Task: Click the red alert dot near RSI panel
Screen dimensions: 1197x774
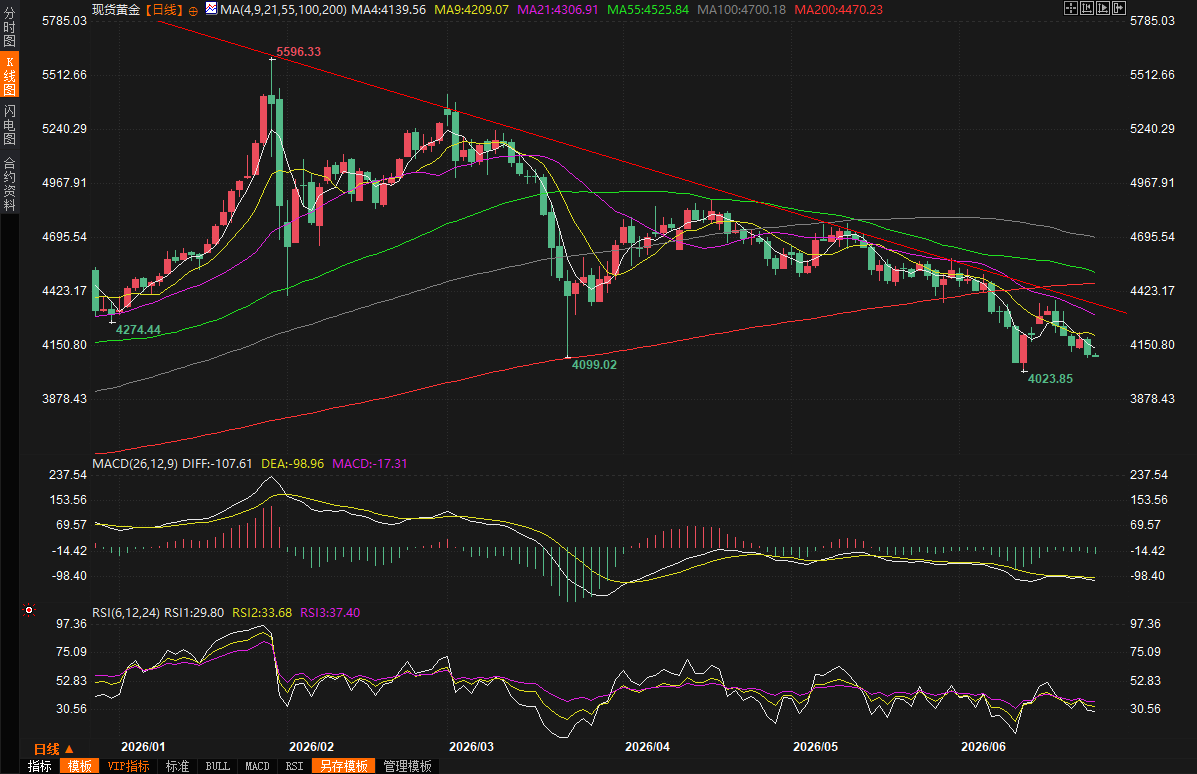Action: pos(29,610)
